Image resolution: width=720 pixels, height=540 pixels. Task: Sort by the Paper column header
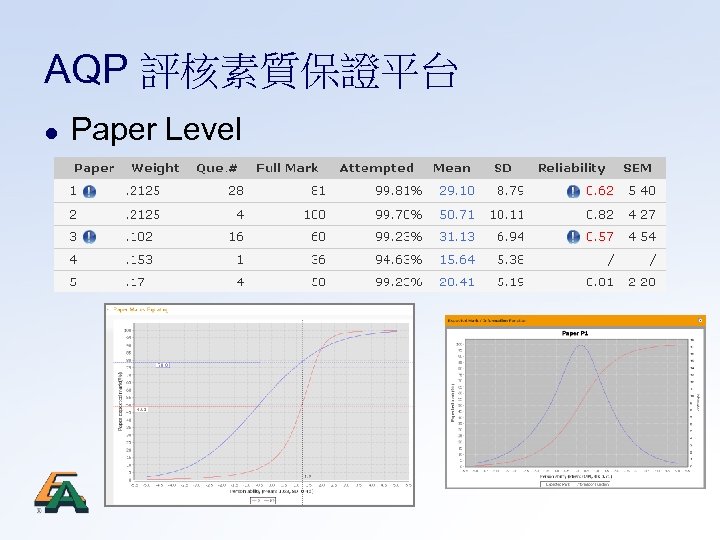tap(94, 168)
